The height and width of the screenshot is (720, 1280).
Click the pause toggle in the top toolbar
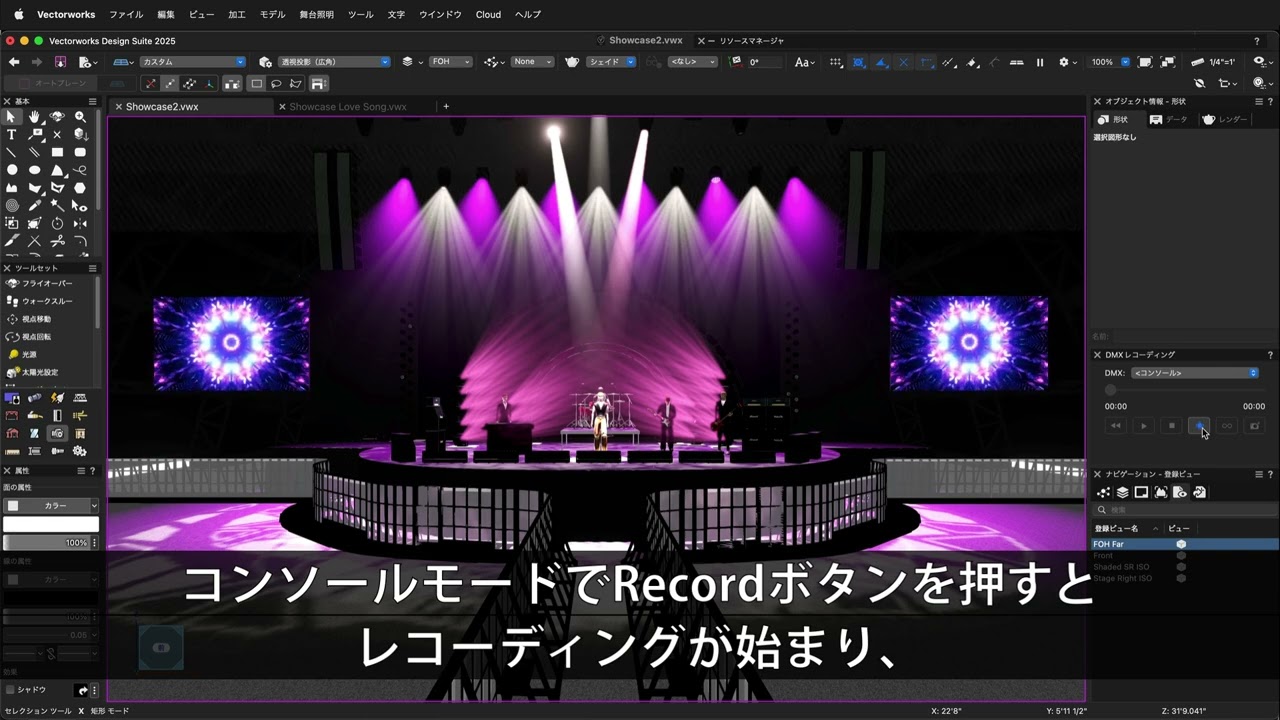1040,62
